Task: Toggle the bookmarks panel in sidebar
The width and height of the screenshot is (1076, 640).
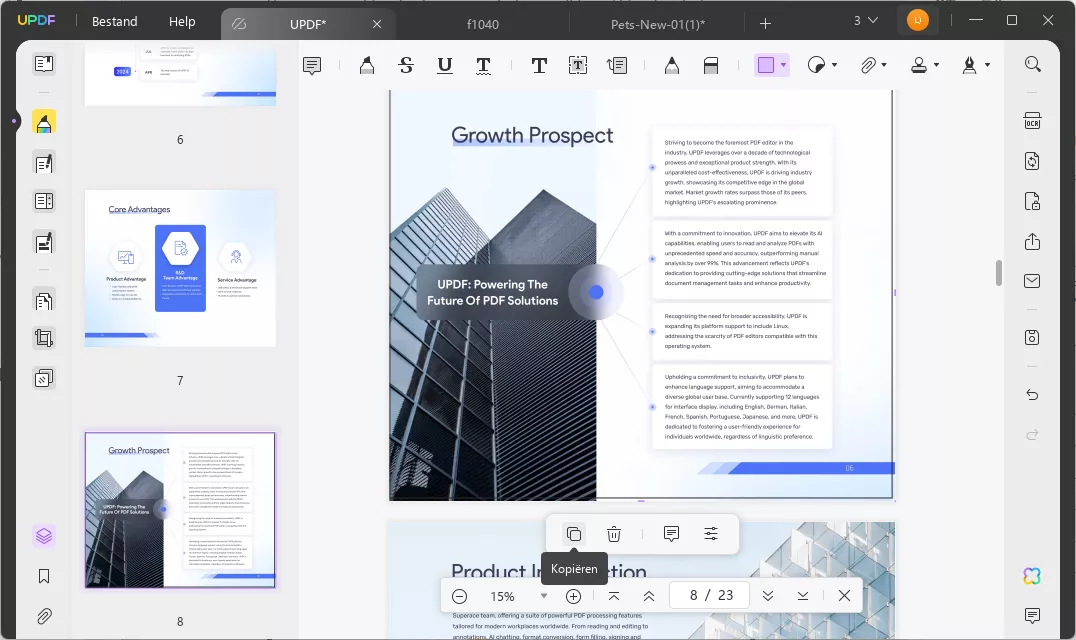Action: point(44,576)
